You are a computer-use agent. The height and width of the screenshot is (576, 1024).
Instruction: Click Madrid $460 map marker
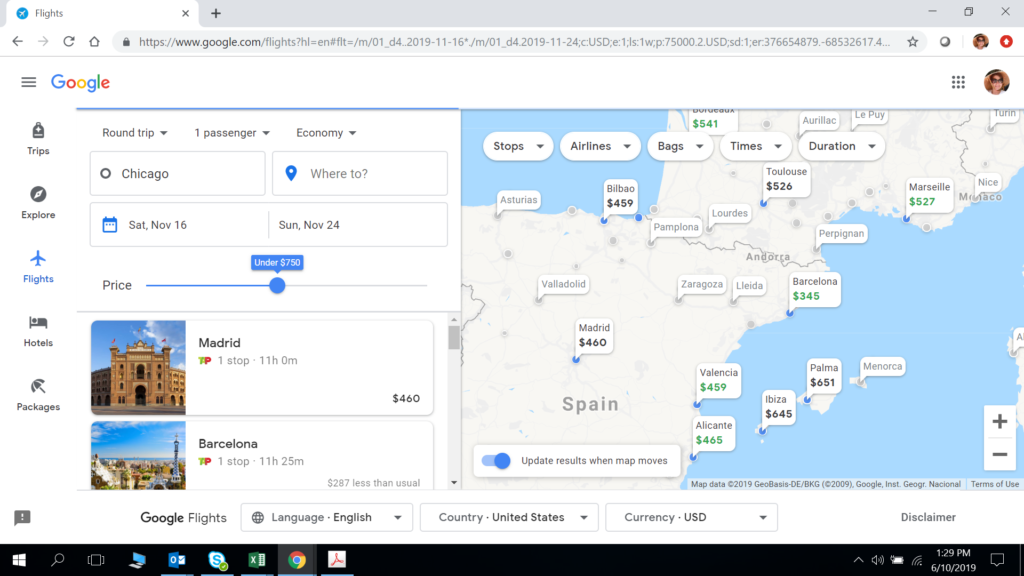click(593, 335)
